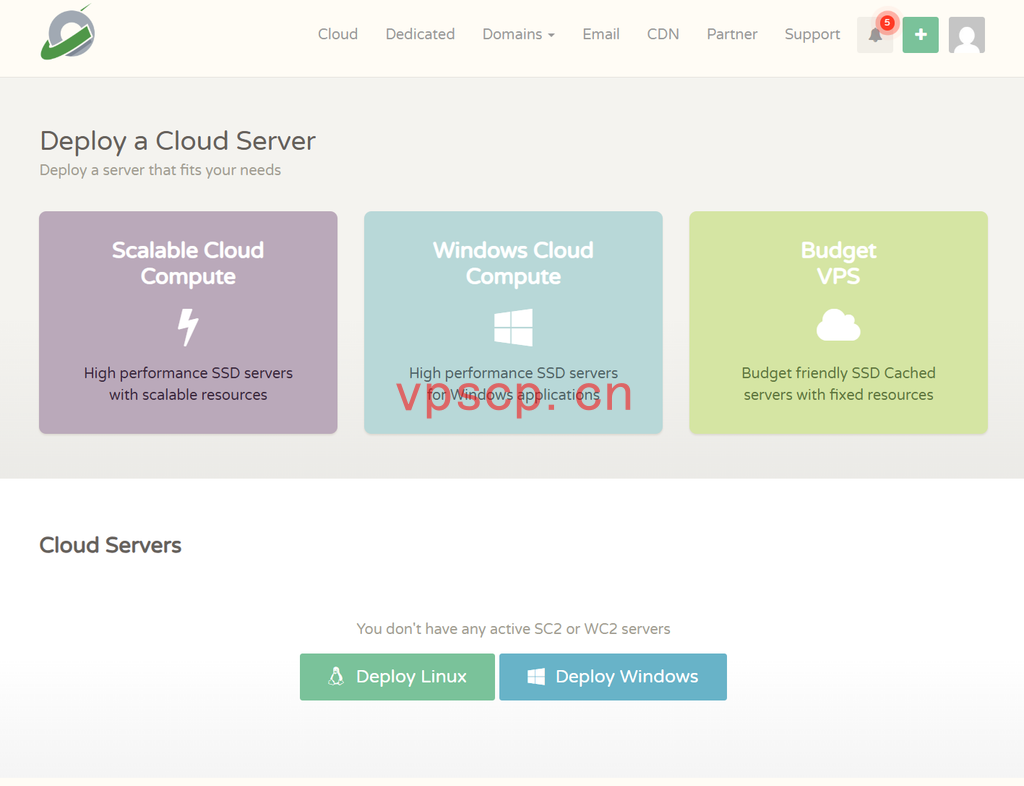The height and width of the screenshot is (786, 1024).
Task: Open the Cloud menu item
Action: 338,34
